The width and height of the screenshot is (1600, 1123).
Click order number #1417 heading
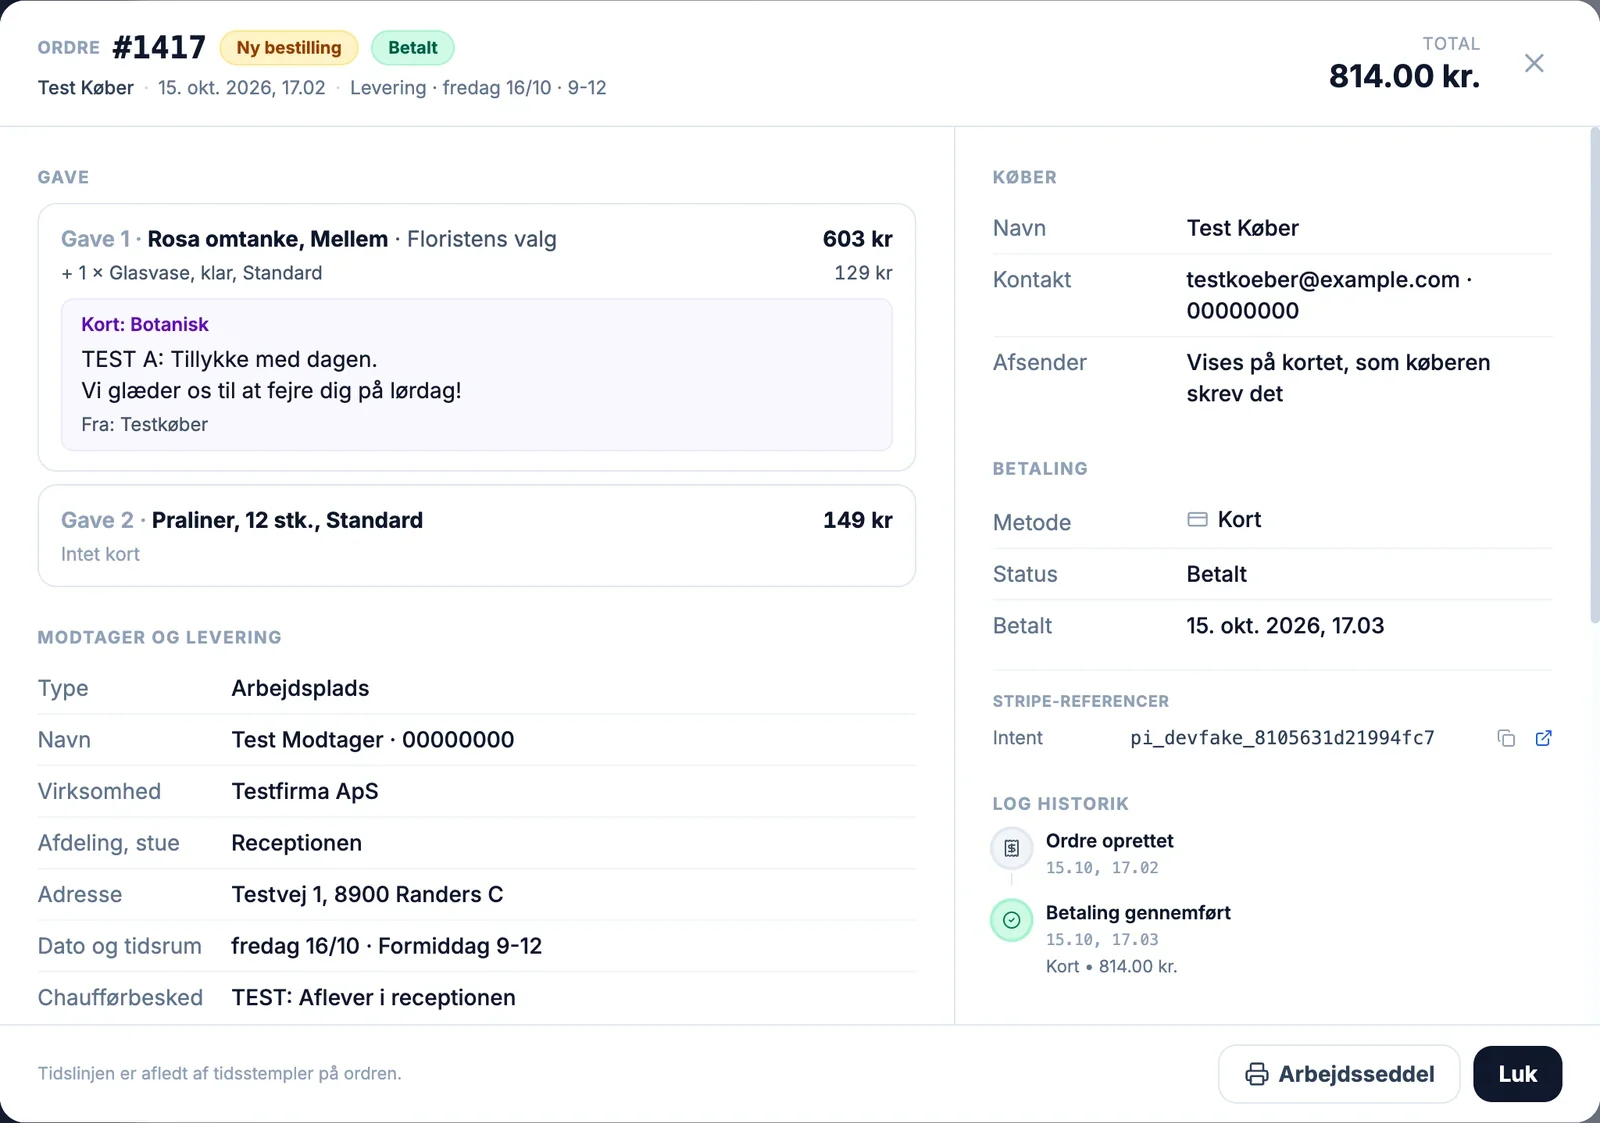pyautogui.click(x=159, y=47)
